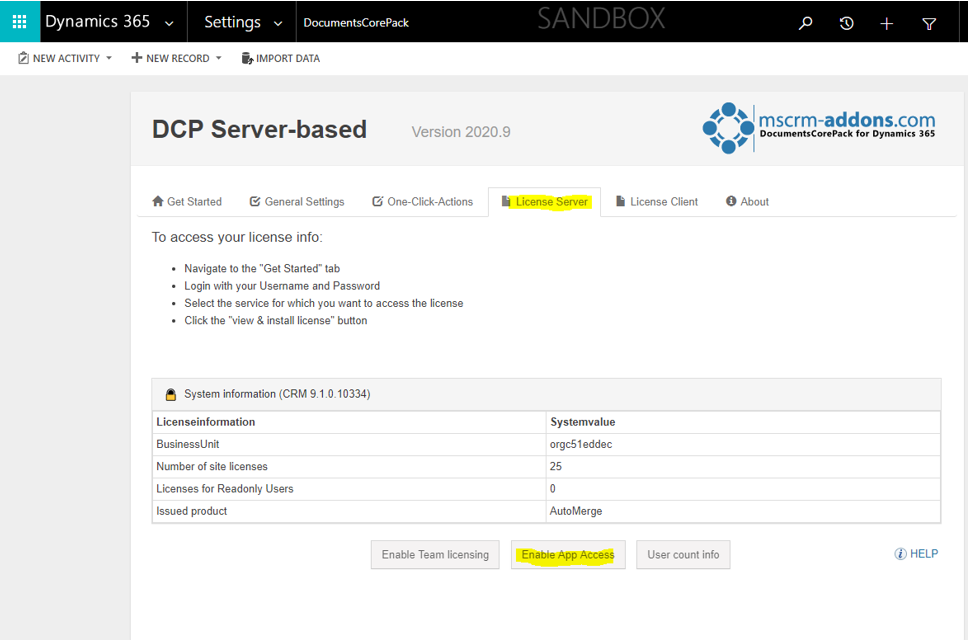
Task: Switch to the One-Click-Actions tab
Action: click(422, 202)
